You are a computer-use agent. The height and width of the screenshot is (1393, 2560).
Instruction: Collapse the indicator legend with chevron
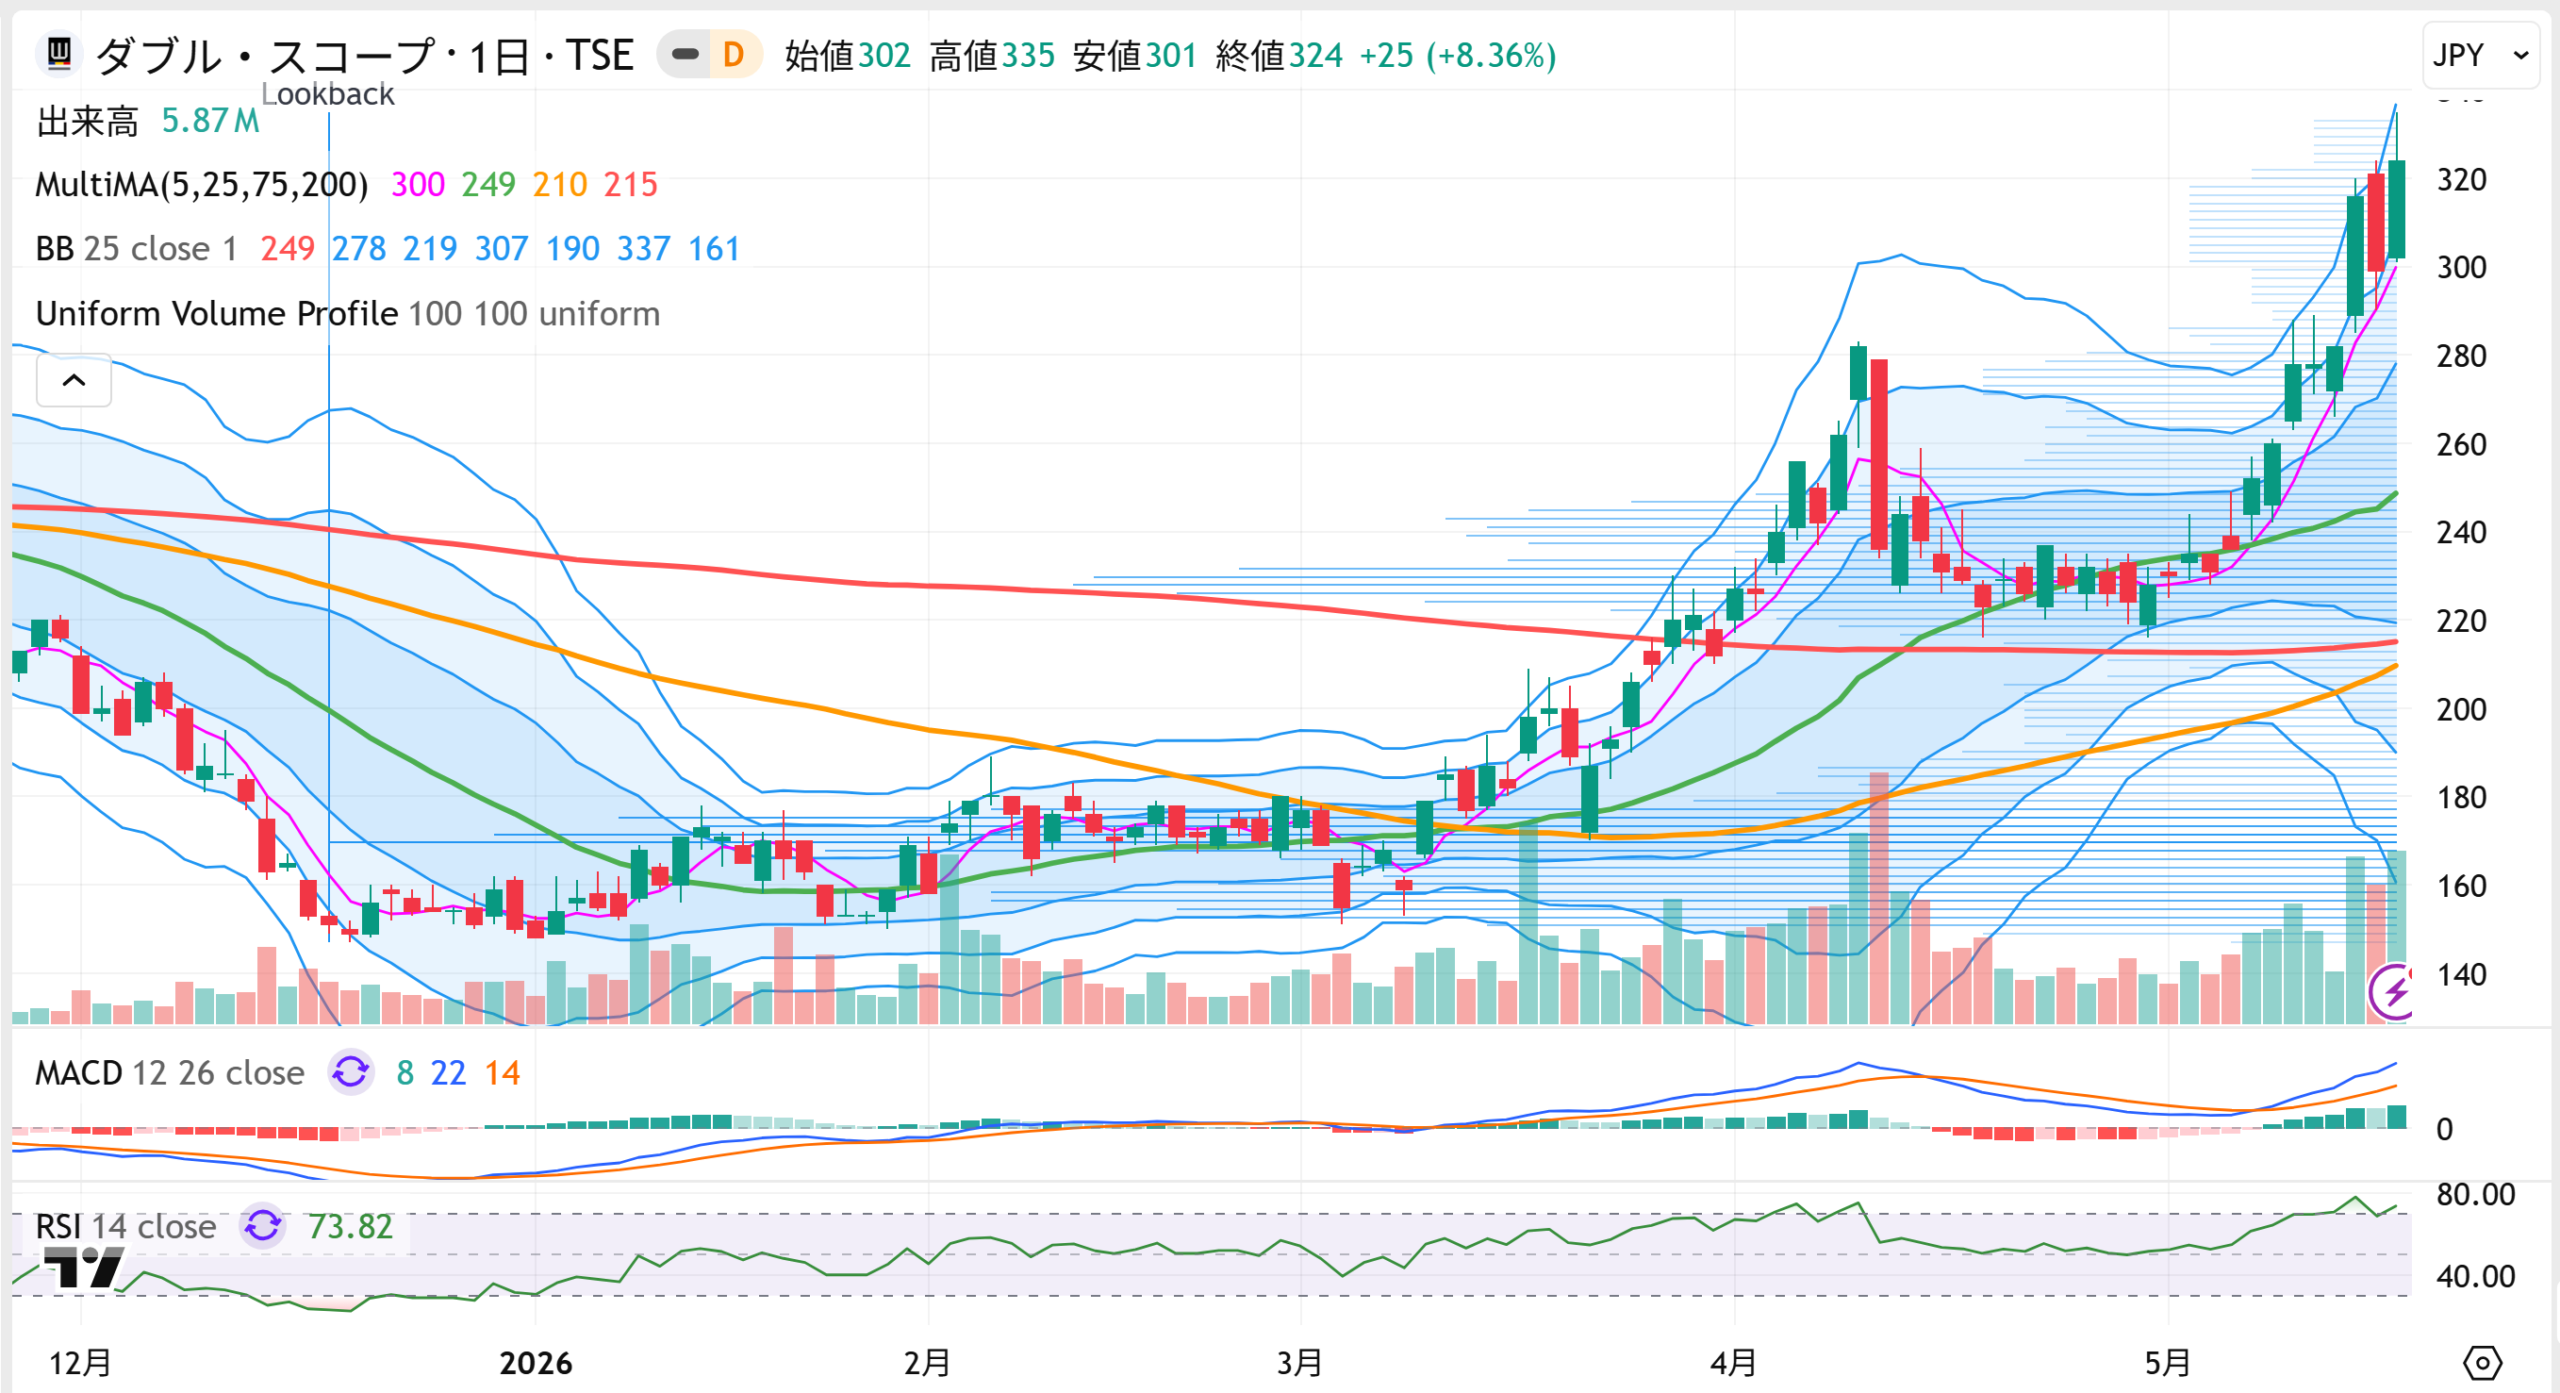pyautogui.click(x=74, y=380)
